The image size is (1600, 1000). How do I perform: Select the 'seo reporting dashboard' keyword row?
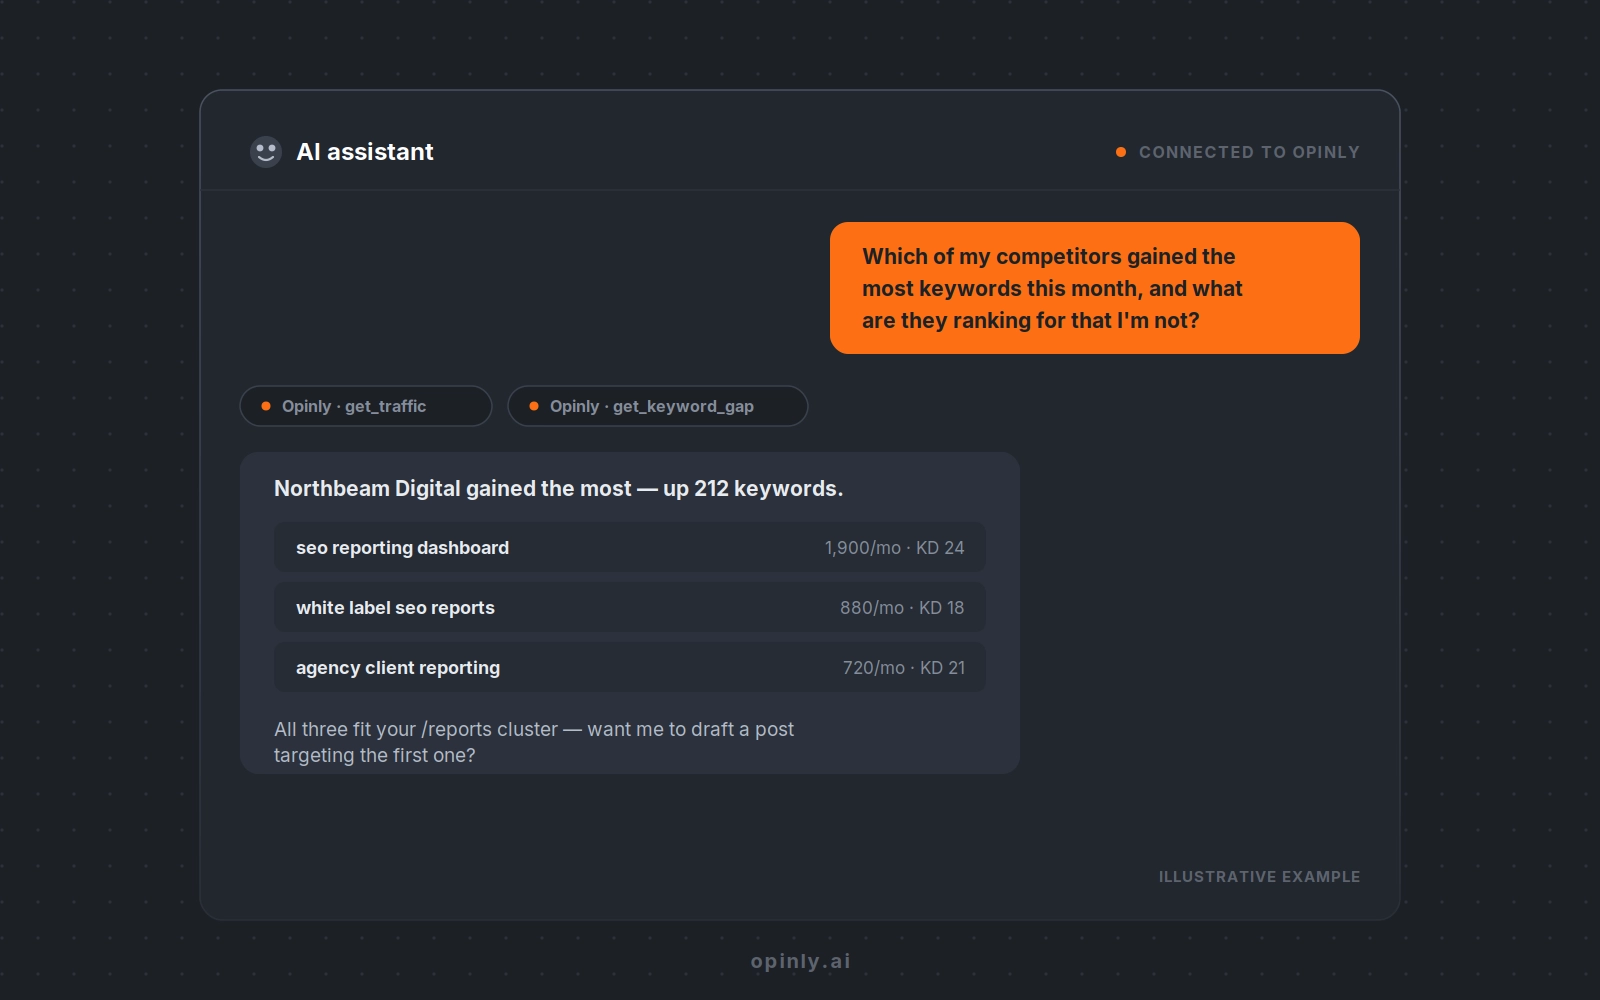pos(630,547)
